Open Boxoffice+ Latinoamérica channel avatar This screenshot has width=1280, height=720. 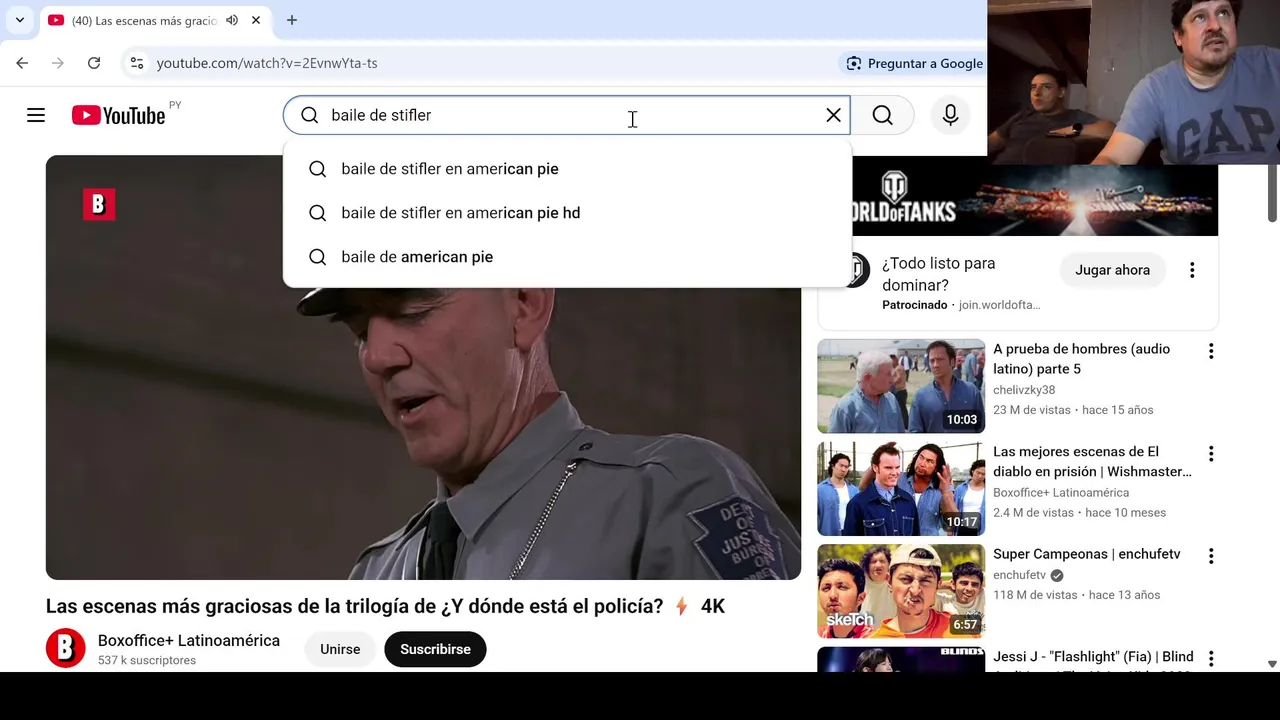(x=65, y=649)
